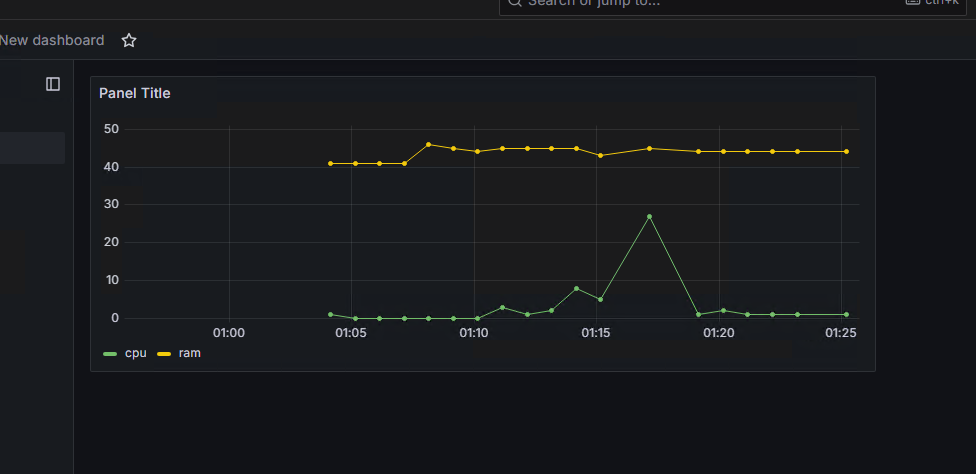
Task: Click the cpu data point at value 8
Action: (x=576, y=288)
